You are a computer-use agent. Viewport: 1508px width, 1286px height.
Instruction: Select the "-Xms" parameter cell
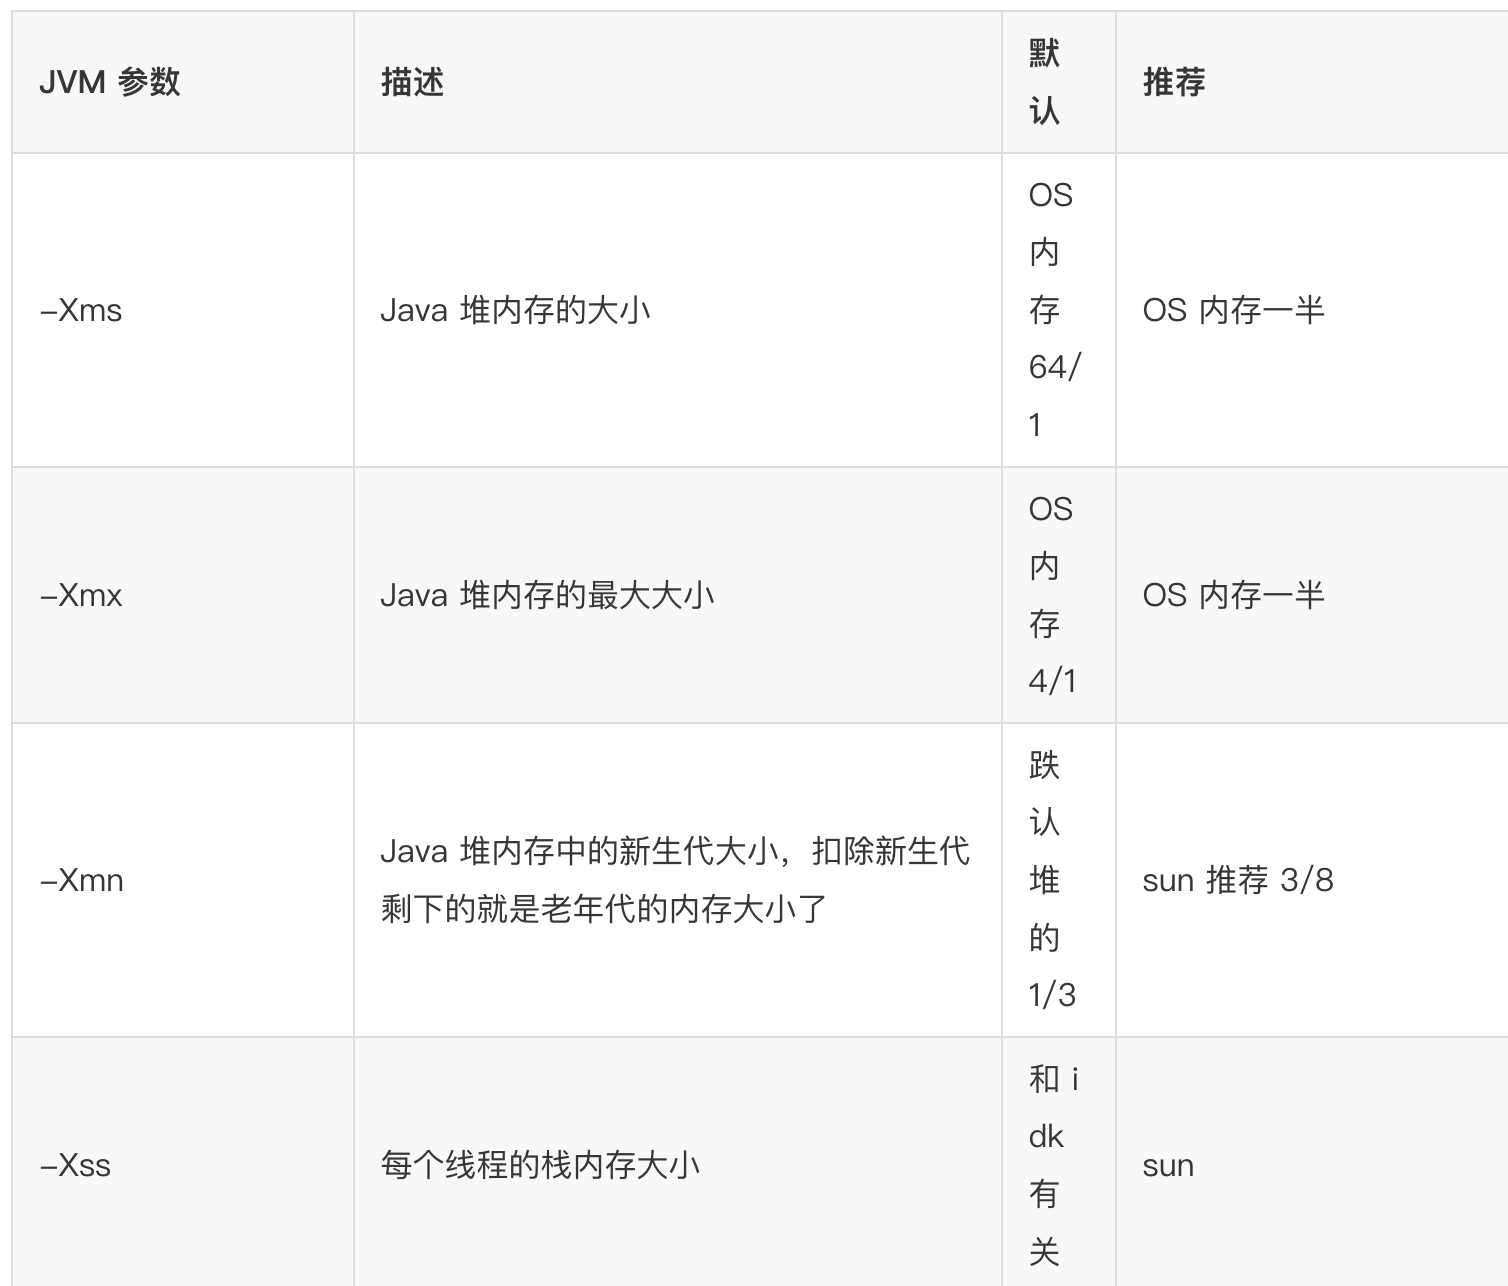tap(81, 310)
